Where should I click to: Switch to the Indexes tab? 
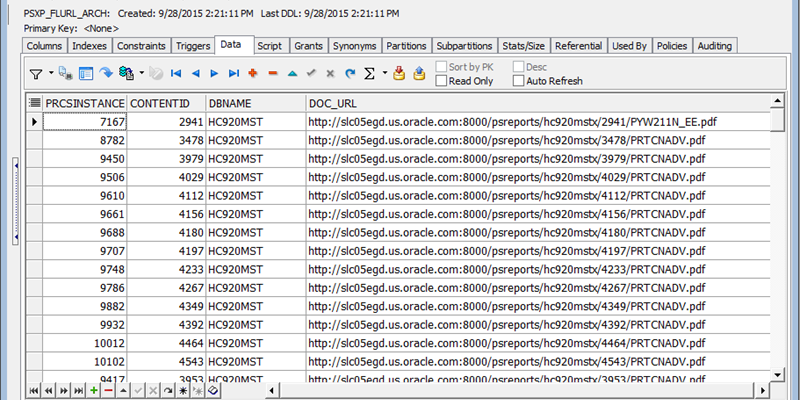click(89, 46)
